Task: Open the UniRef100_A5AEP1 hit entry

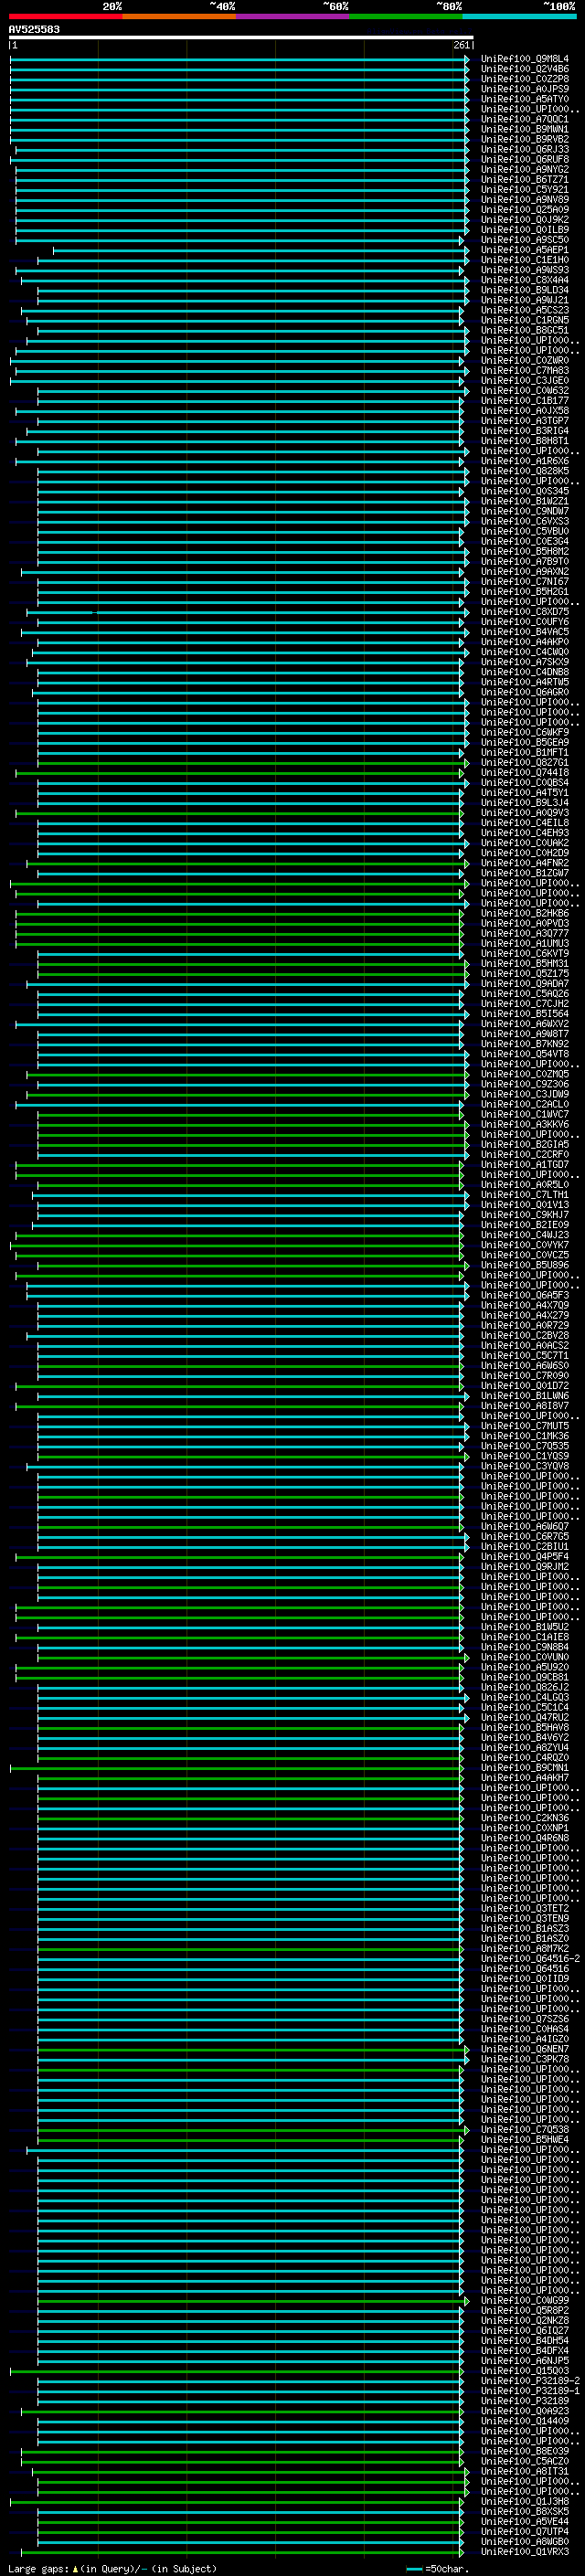Action: tap(524, 250)
